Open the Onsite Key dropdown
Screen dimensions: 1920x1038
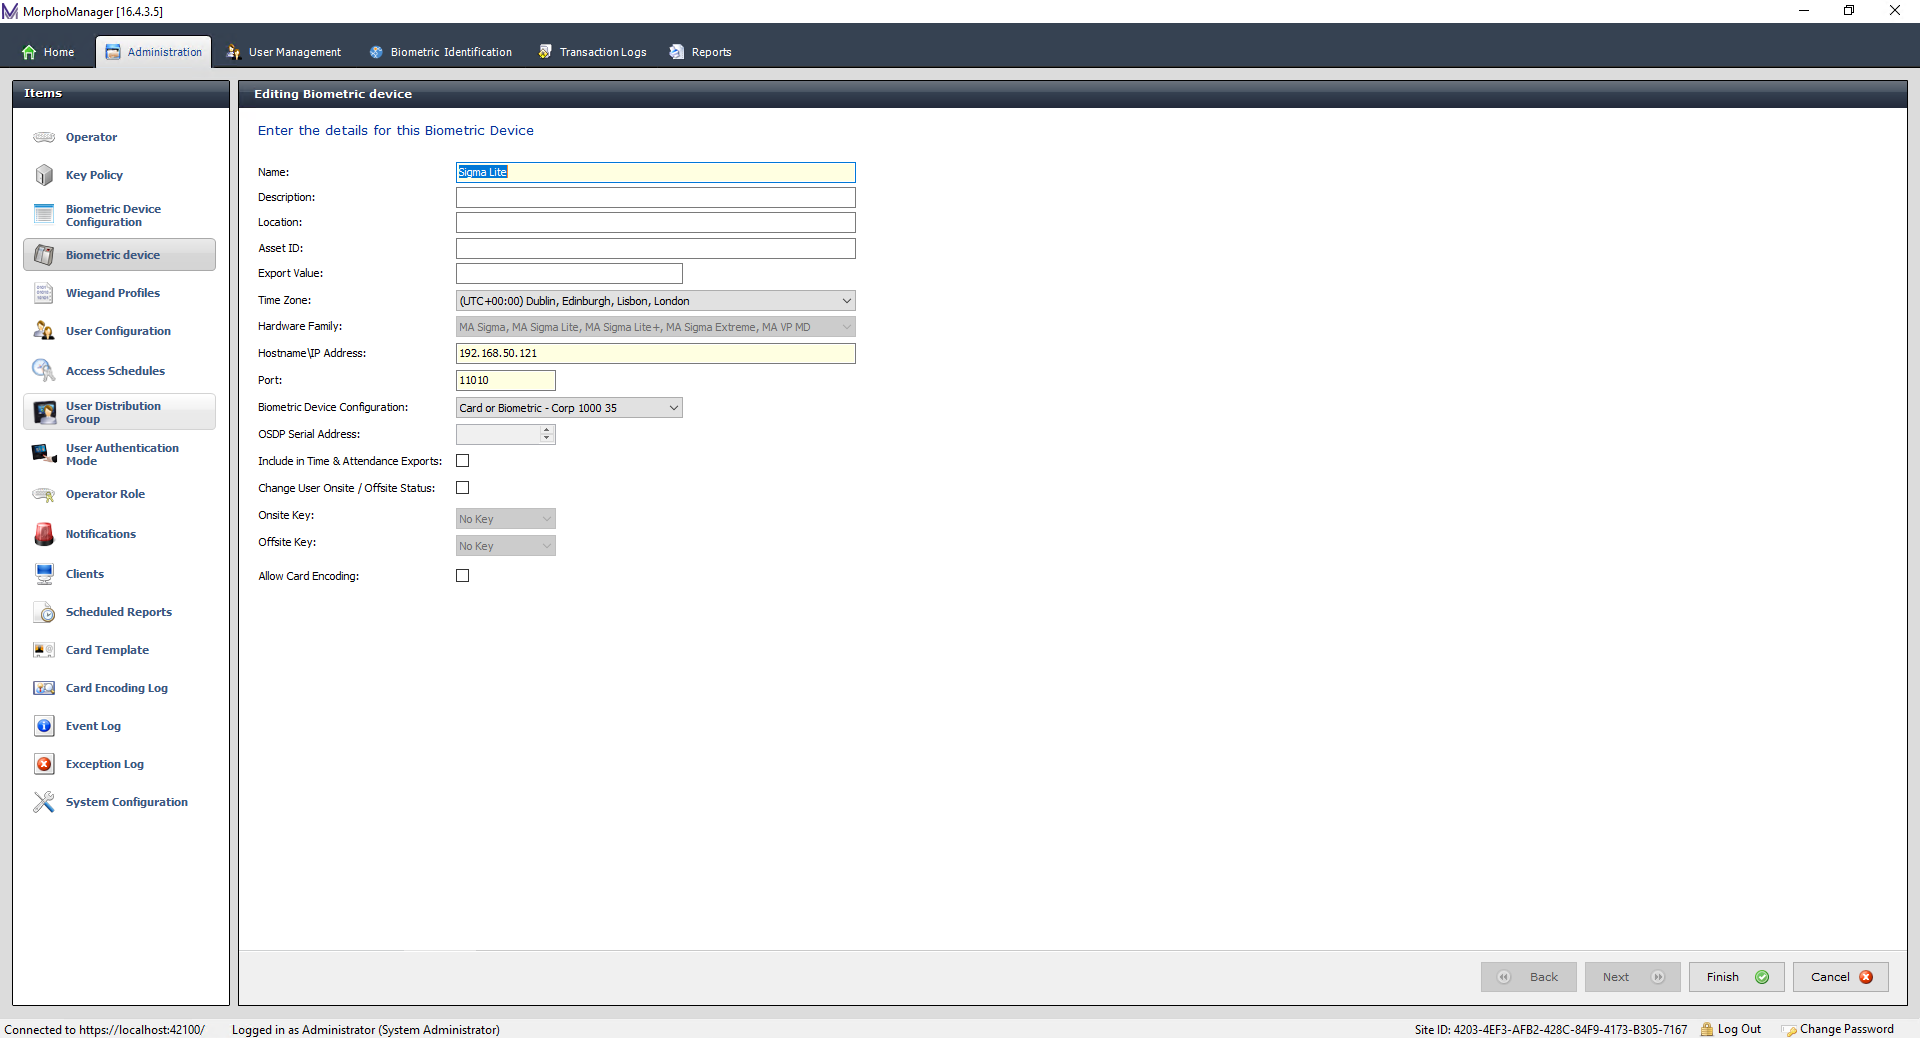[x=506, y=519]
